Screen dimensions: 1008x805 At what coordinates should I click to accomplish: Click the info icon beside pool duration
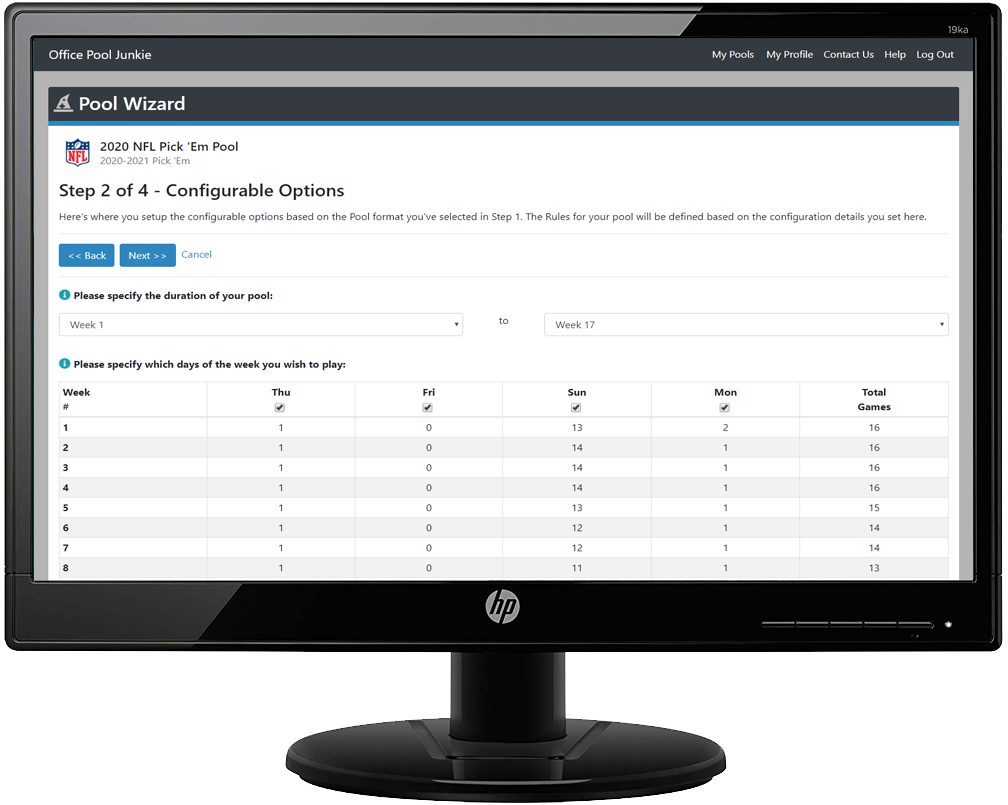point(64,296)
